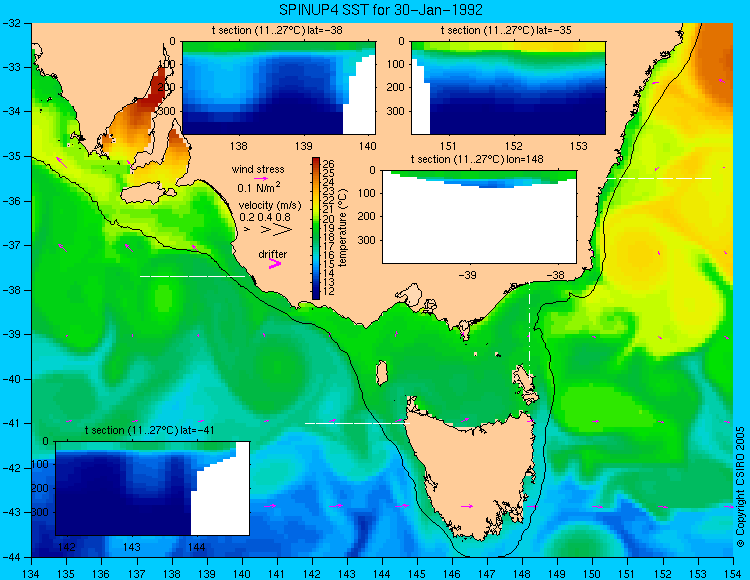Click the '146' main longitude axis label
Viewport: 750px width, 580px height.
pos(452,574)
